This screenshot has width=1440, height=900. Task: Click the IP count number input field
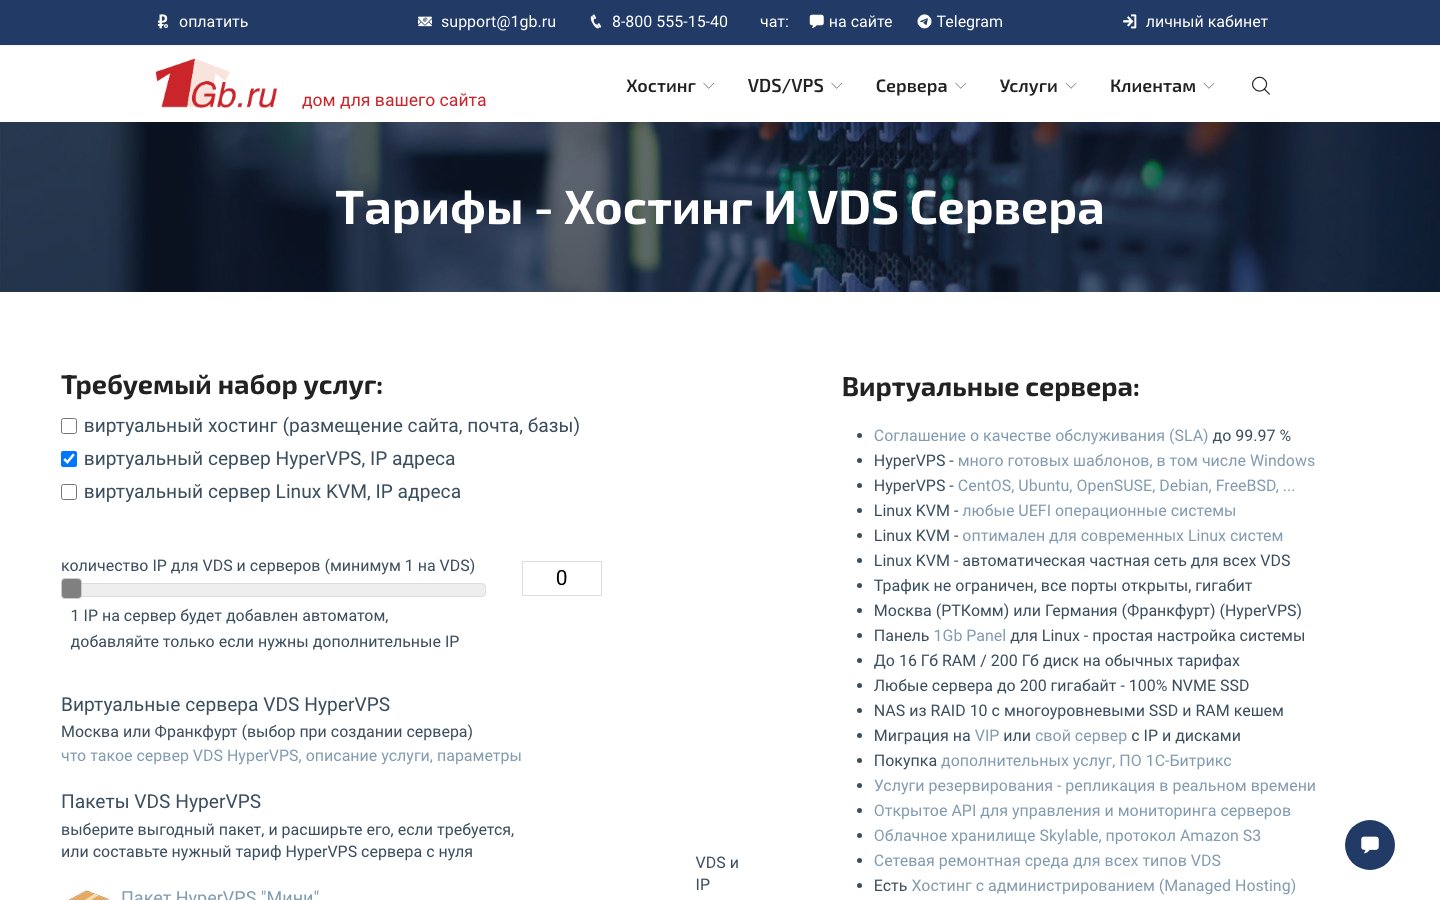562,578
